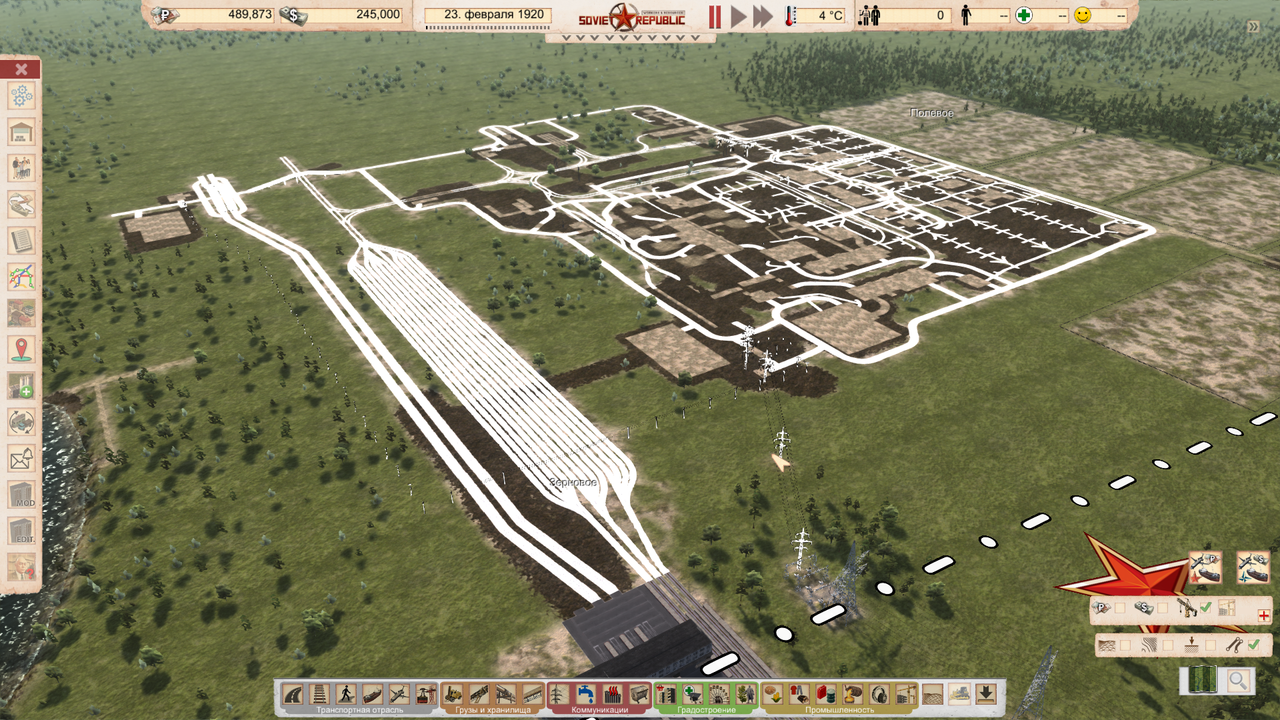Expand dropdown arrows below Soviet Republic logo
Screen dimensions: 1280x720
pos(630,38)
